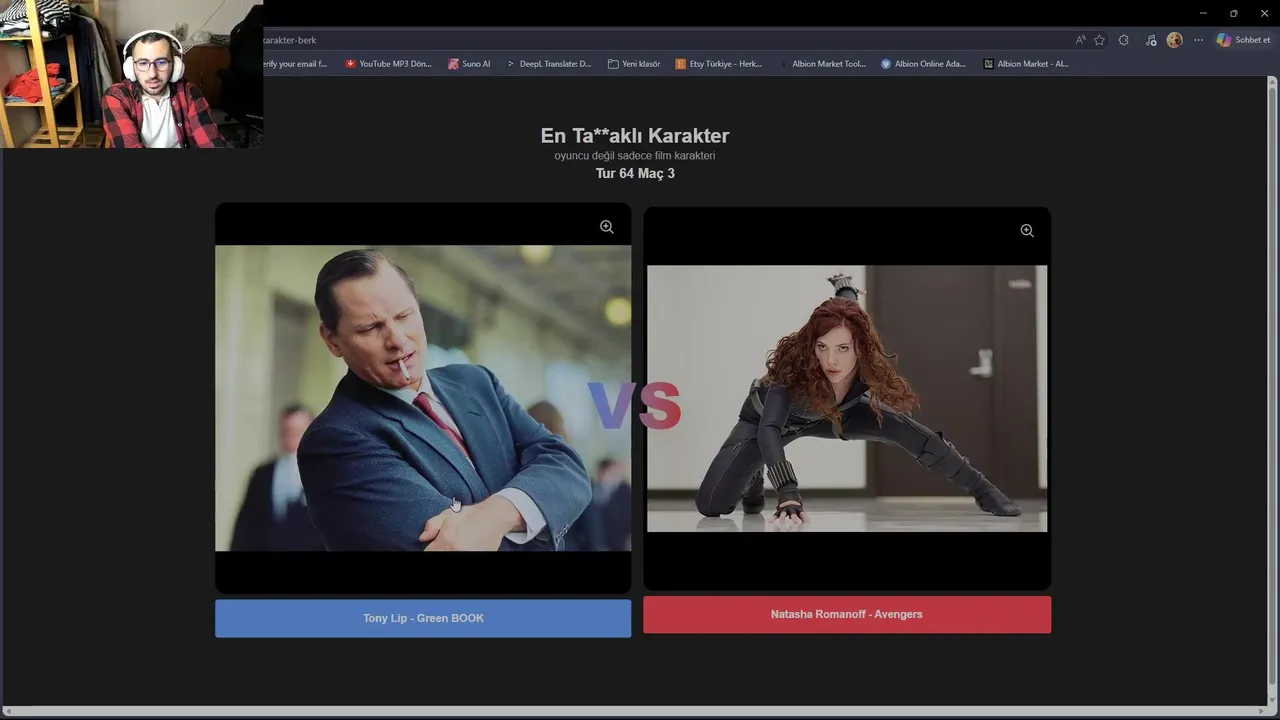Open the Albion Market - Al... bookmark
This screenshot has height=720, width=1280.
point(1026,64)
